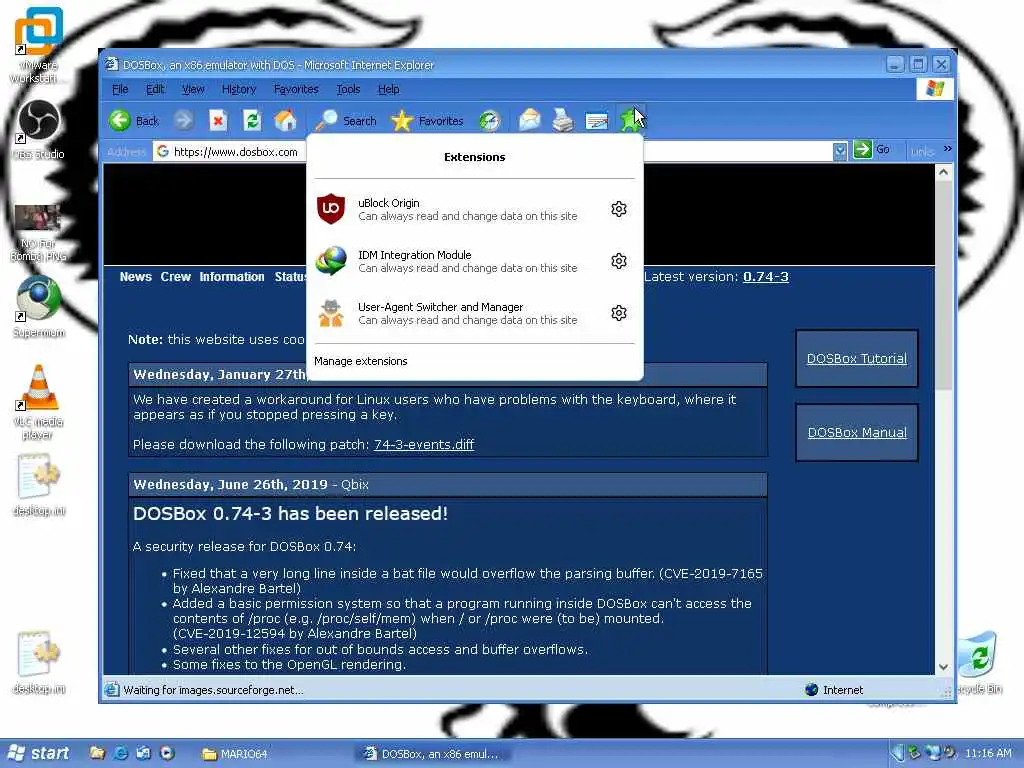Image resolution: width=1024 pixels, height=768 pixels.
Task: Open settings gear for uBlock Origin
Action: coord(618,209)
